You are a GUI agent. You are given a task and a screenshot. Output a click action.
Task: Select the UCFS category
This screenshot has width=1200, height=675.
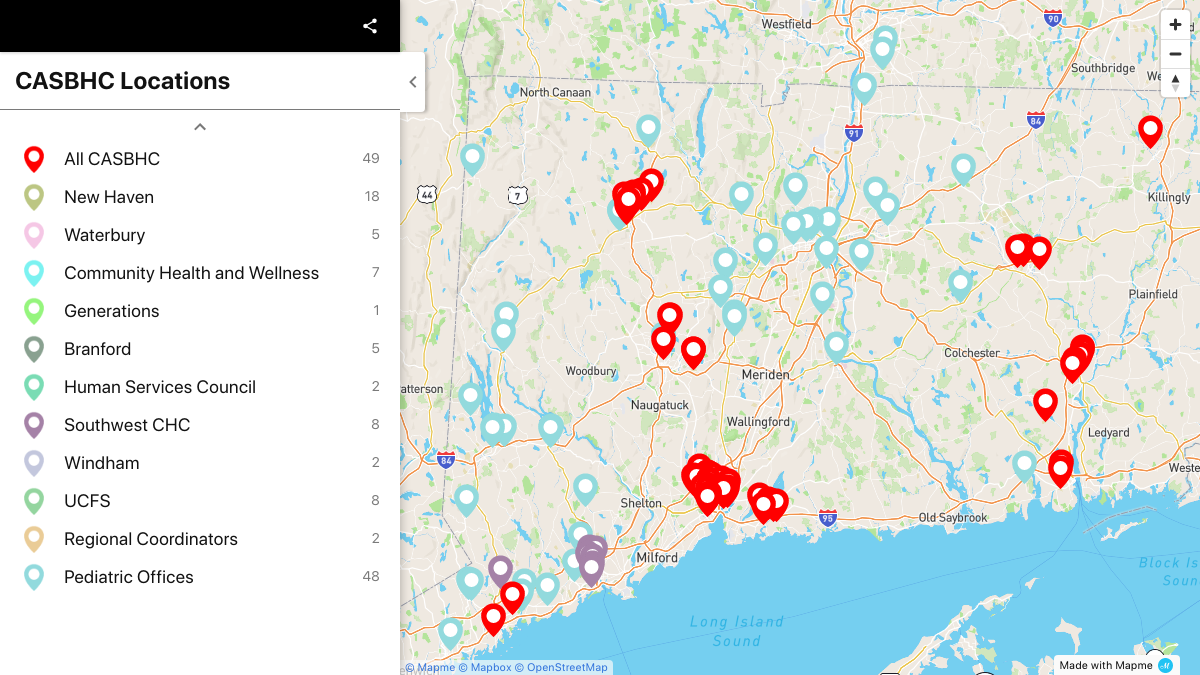pos(87,501)
